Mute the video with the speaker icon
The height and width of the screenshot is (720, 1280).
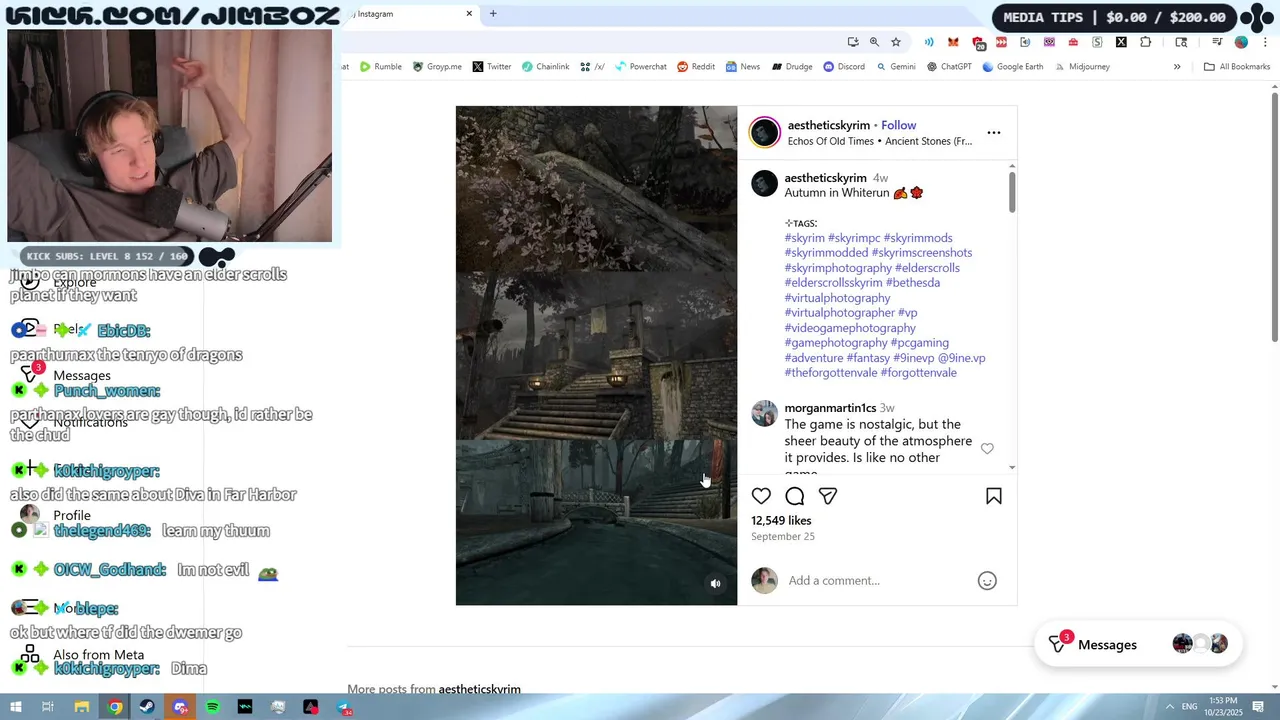(715, 584)
